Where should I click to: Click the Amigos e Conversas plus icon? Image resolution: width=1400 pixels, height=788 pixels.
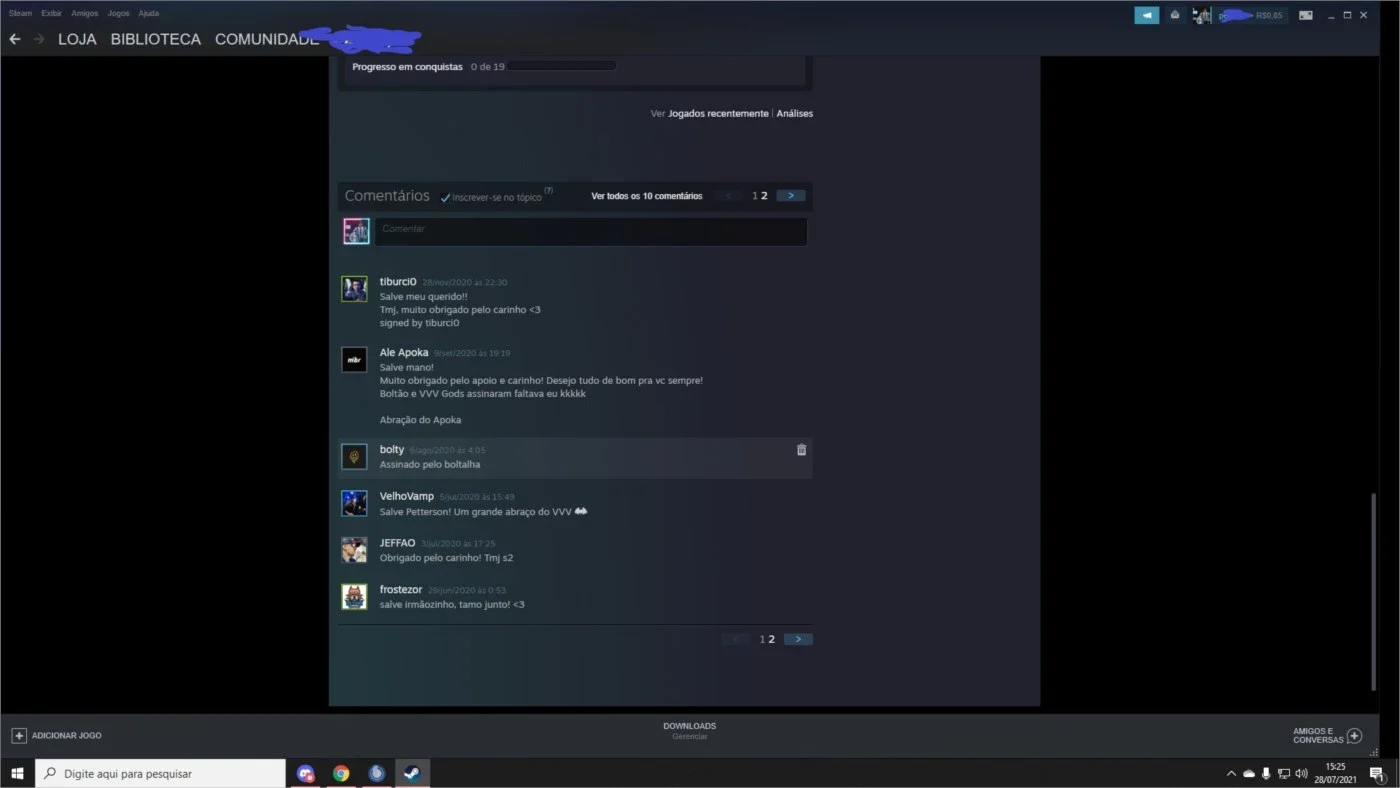pos(1354,735)
